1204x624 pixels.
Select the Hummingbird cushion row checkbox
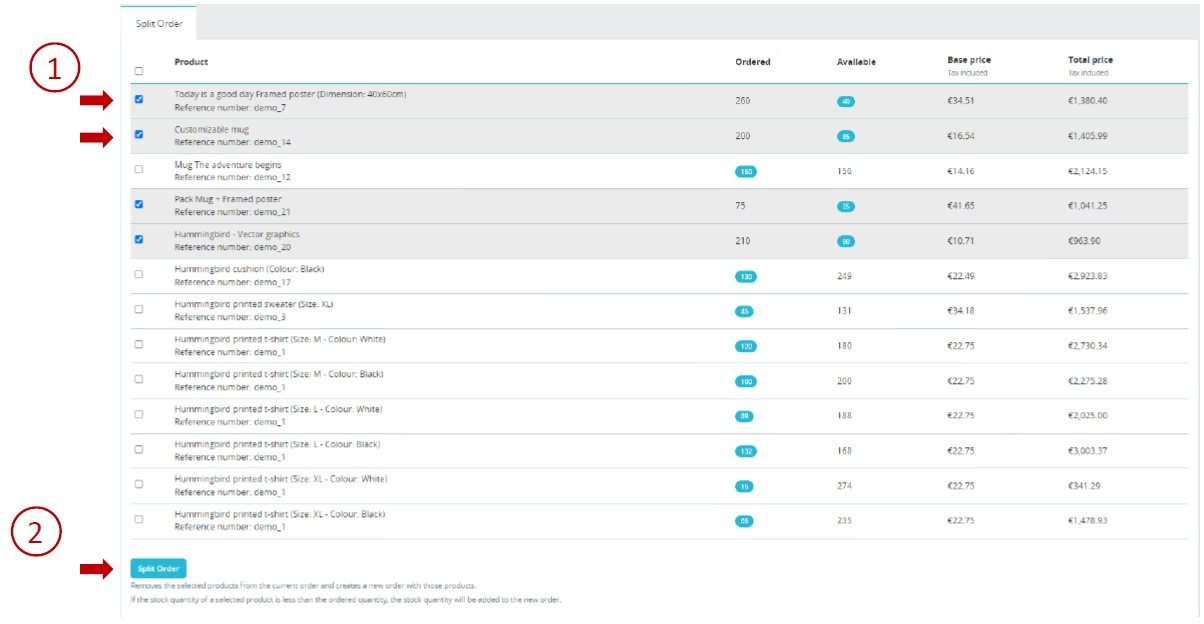click(x=139, y=274)
